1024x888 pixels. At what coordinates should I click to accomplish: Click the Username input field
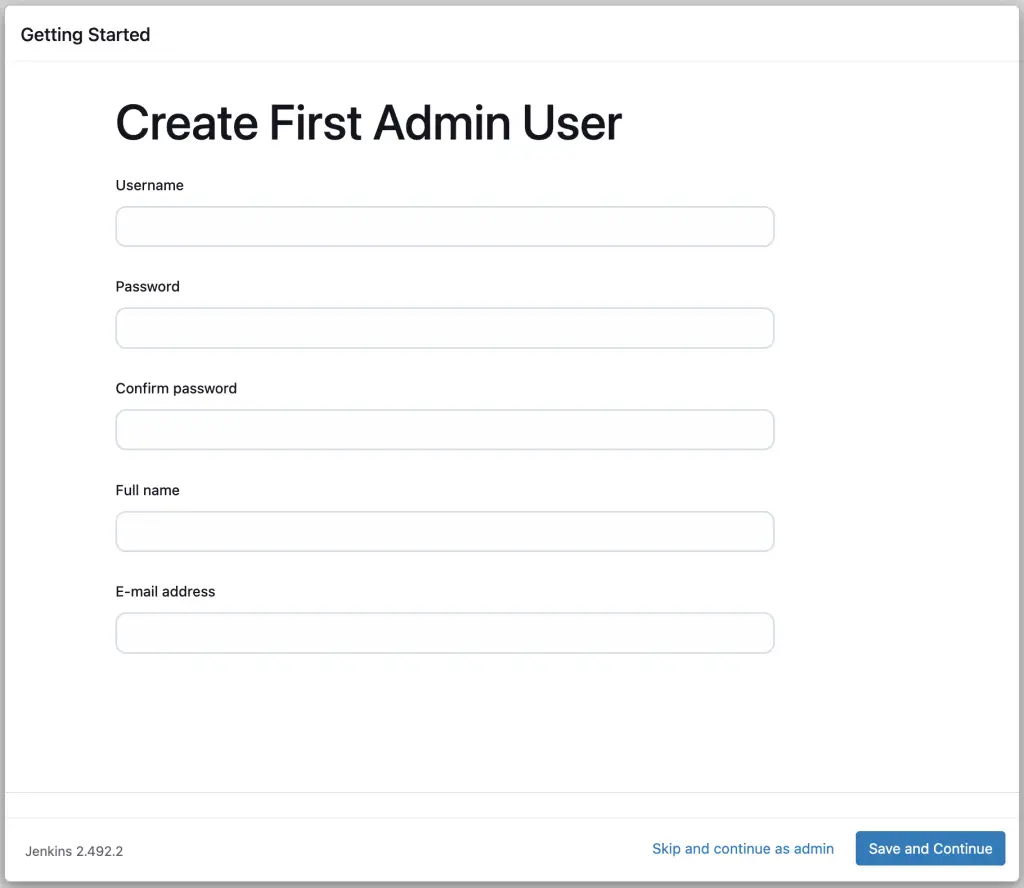[x=444, y=227]
